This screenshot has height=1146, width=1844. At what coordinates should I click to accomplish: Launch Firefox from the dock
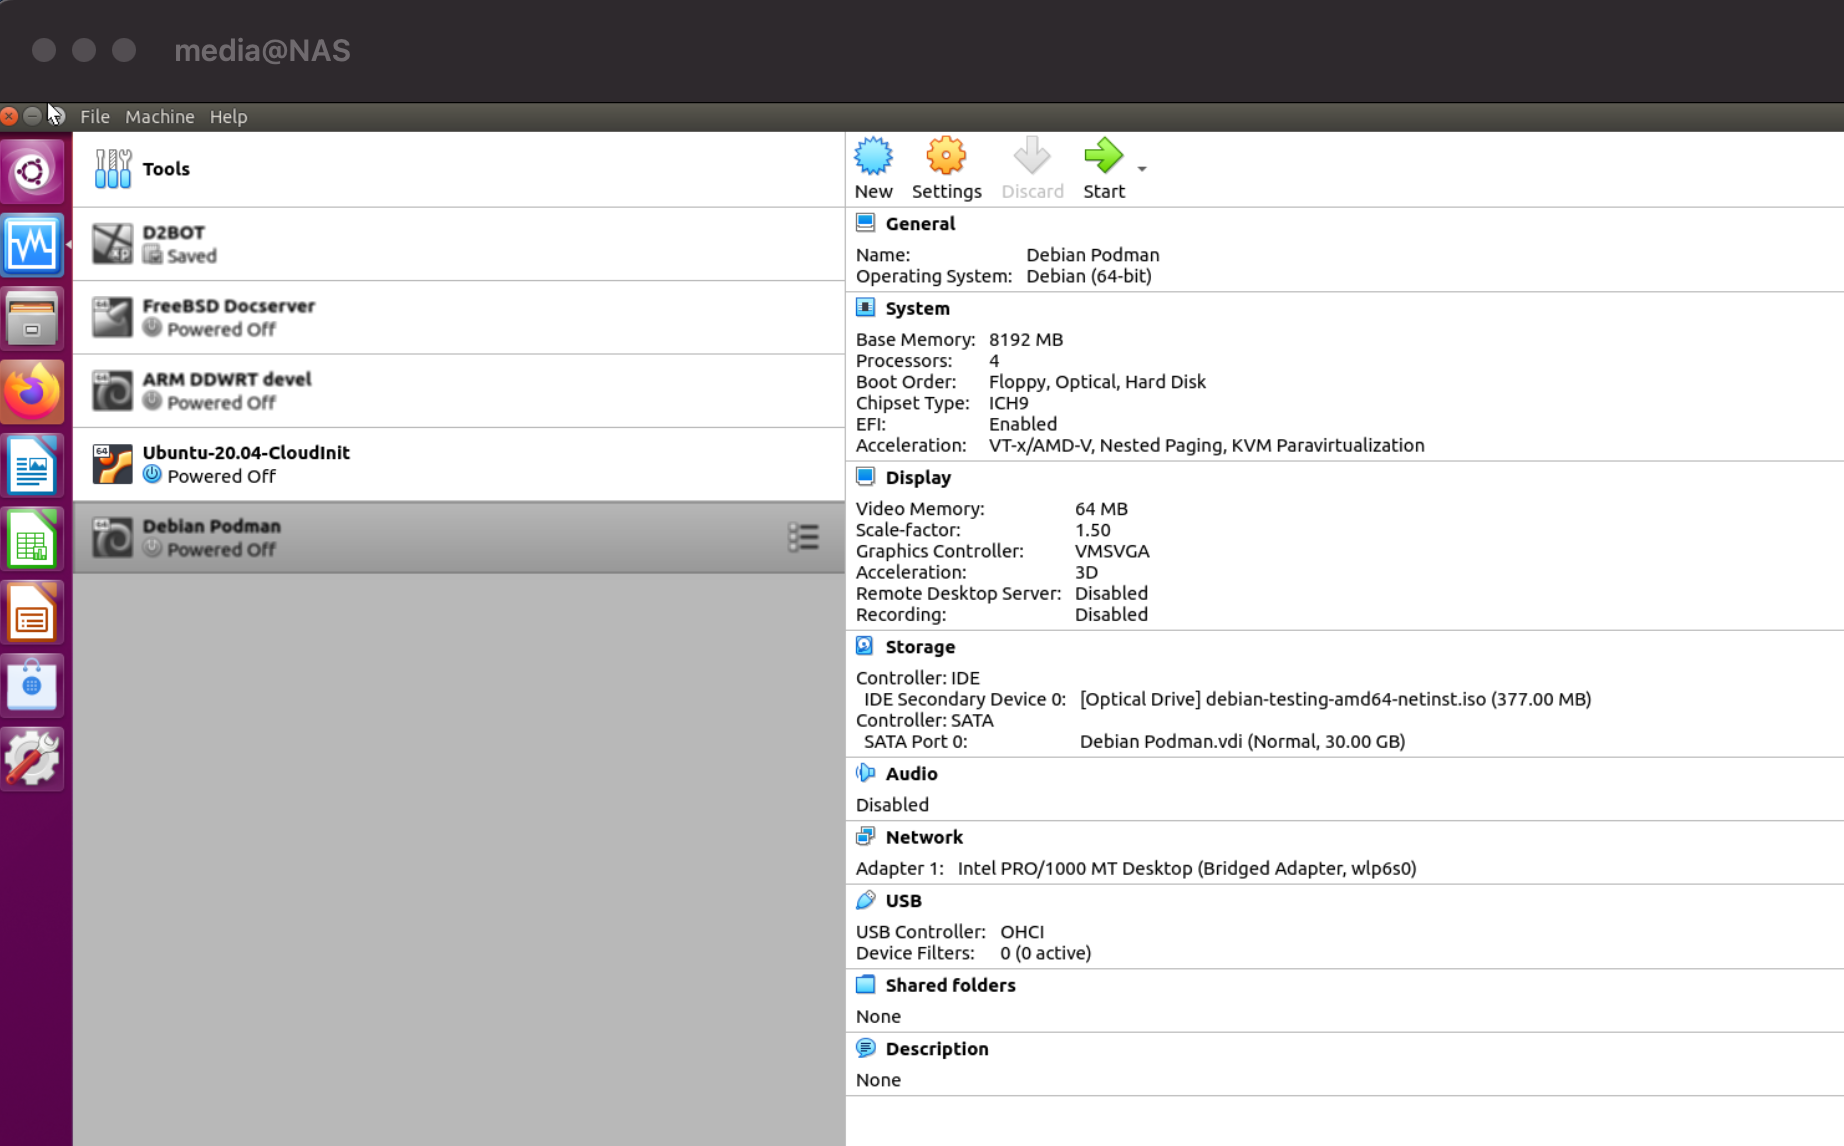pyautogui.click(x=32, y=391)
